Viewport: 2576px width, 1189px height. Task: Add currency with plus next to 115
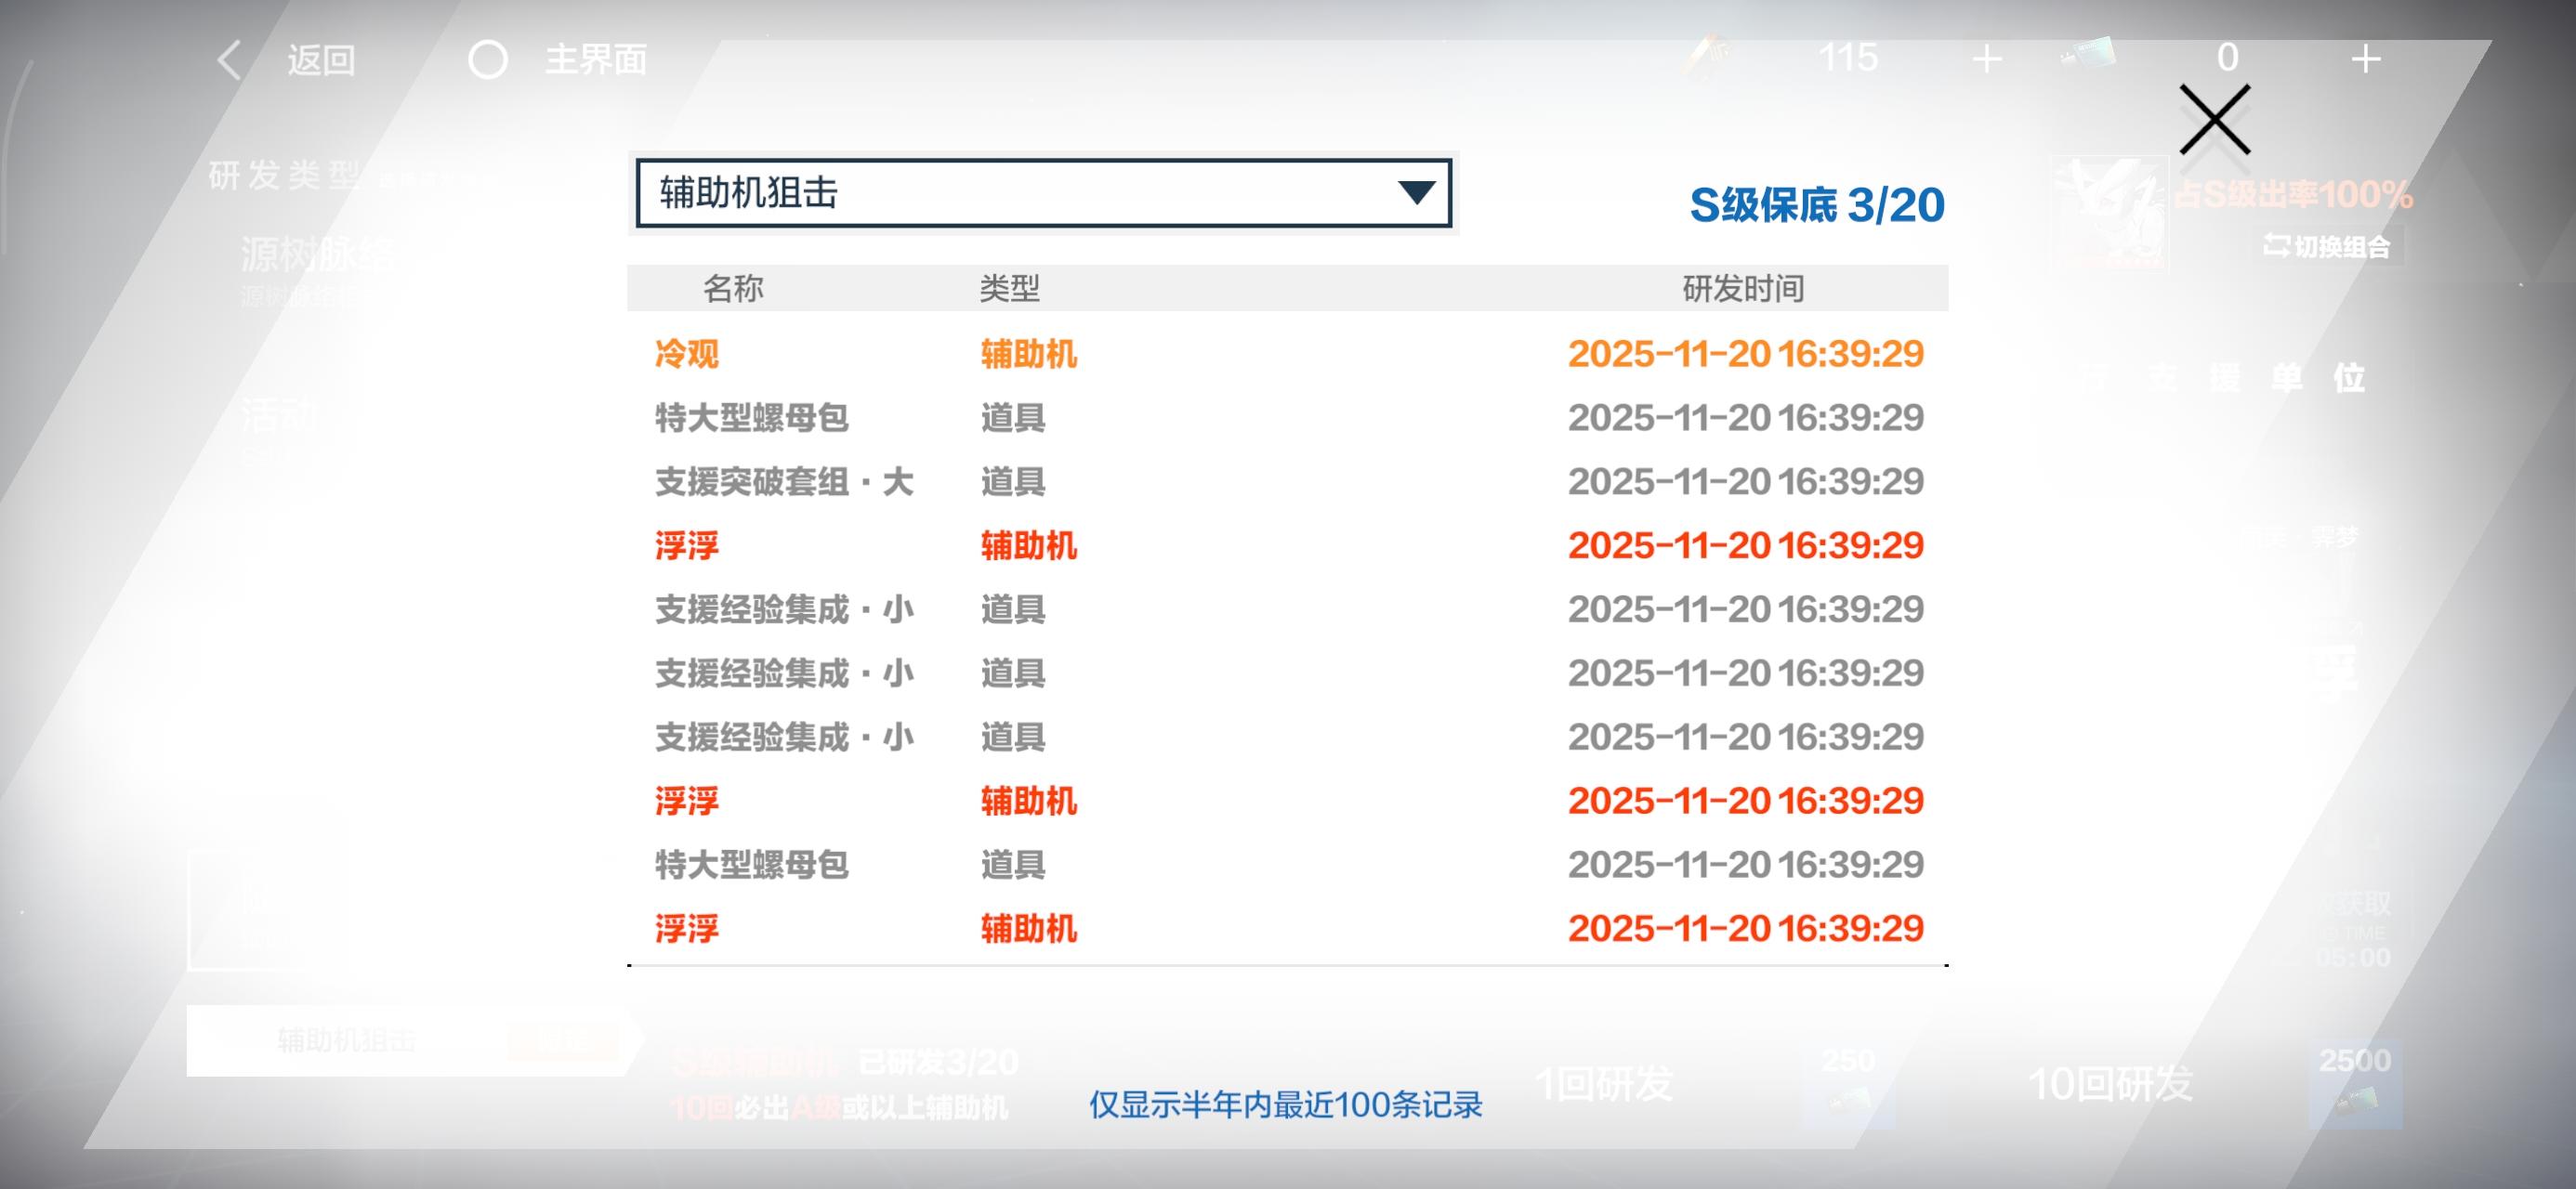coord(1987,60)
